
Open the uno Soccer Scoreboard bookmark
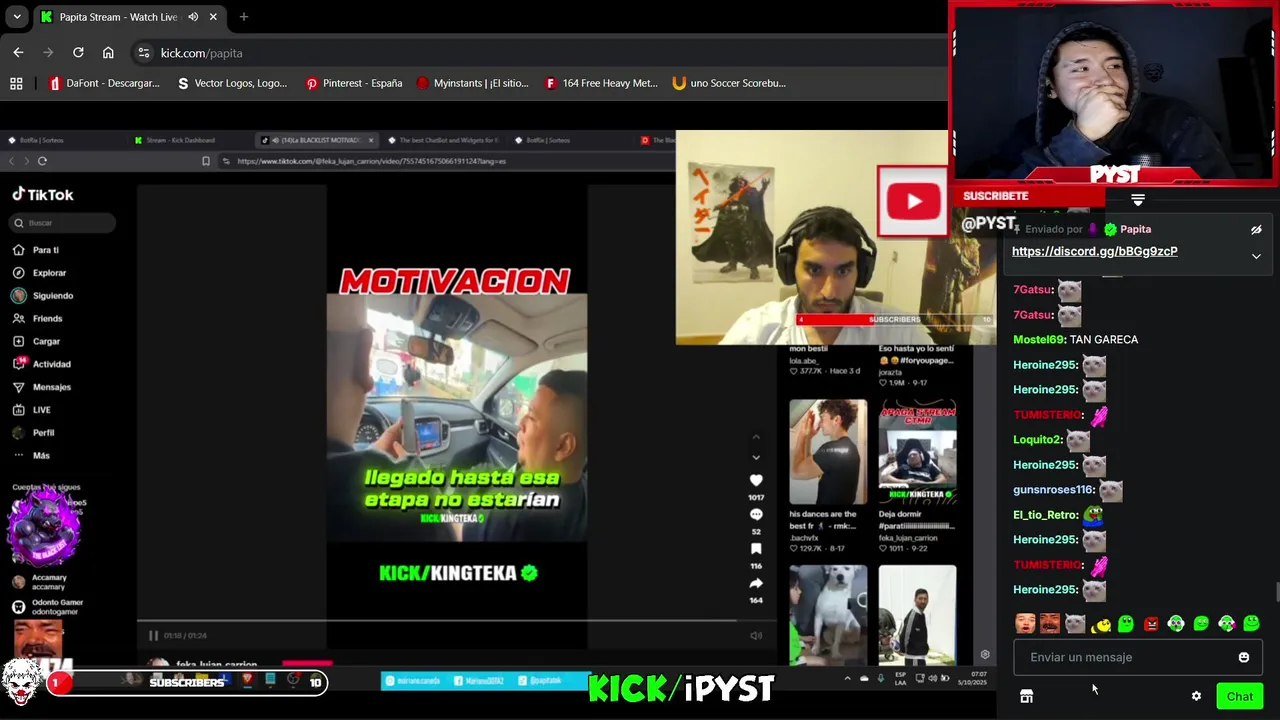pyautogui.click(x=729, y=83)
